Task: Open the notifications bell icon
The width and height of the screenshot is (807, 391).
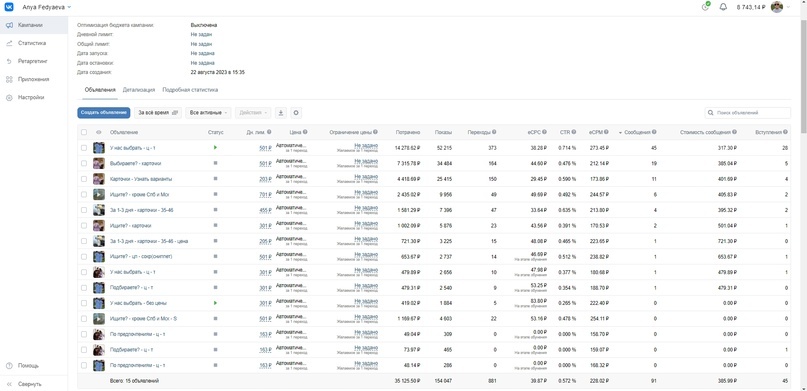Action: click(x=723, y=7)
